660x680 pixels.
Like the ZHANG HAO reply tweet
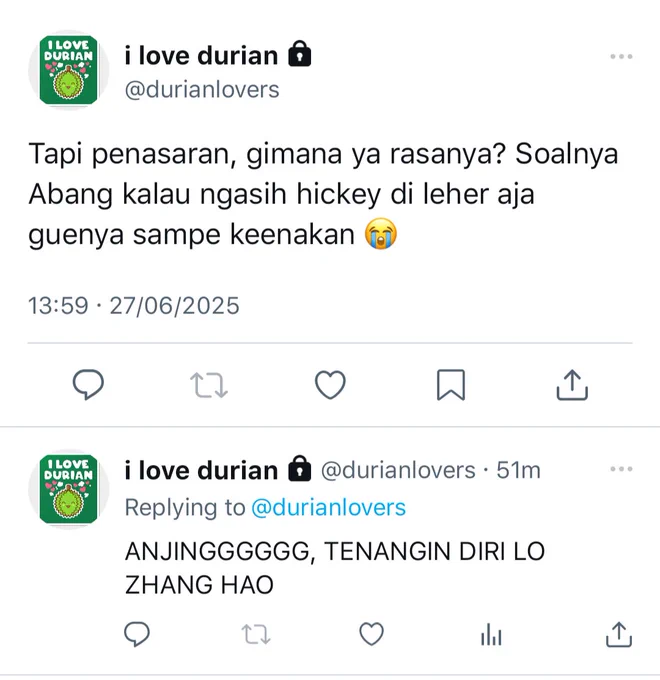click(372, 634)
